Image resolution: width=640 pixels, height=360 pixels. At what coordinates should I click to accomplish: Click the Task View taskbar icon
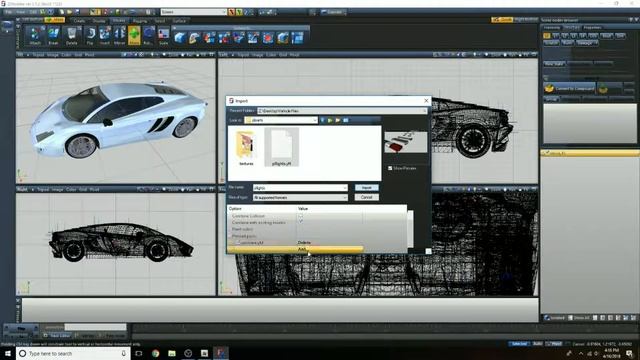(139, 353)
